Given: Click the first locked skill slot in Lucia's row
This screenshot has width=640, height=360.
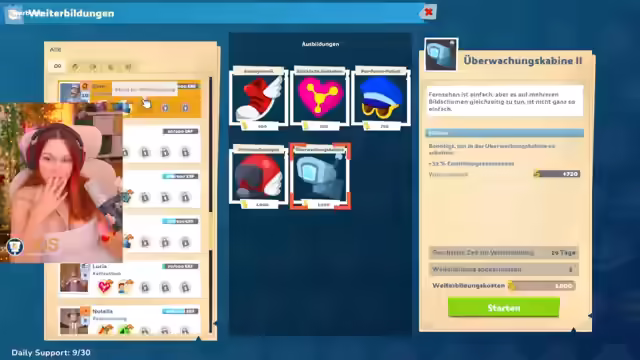Looking at the screenshot, I should (x=145, y=287).
